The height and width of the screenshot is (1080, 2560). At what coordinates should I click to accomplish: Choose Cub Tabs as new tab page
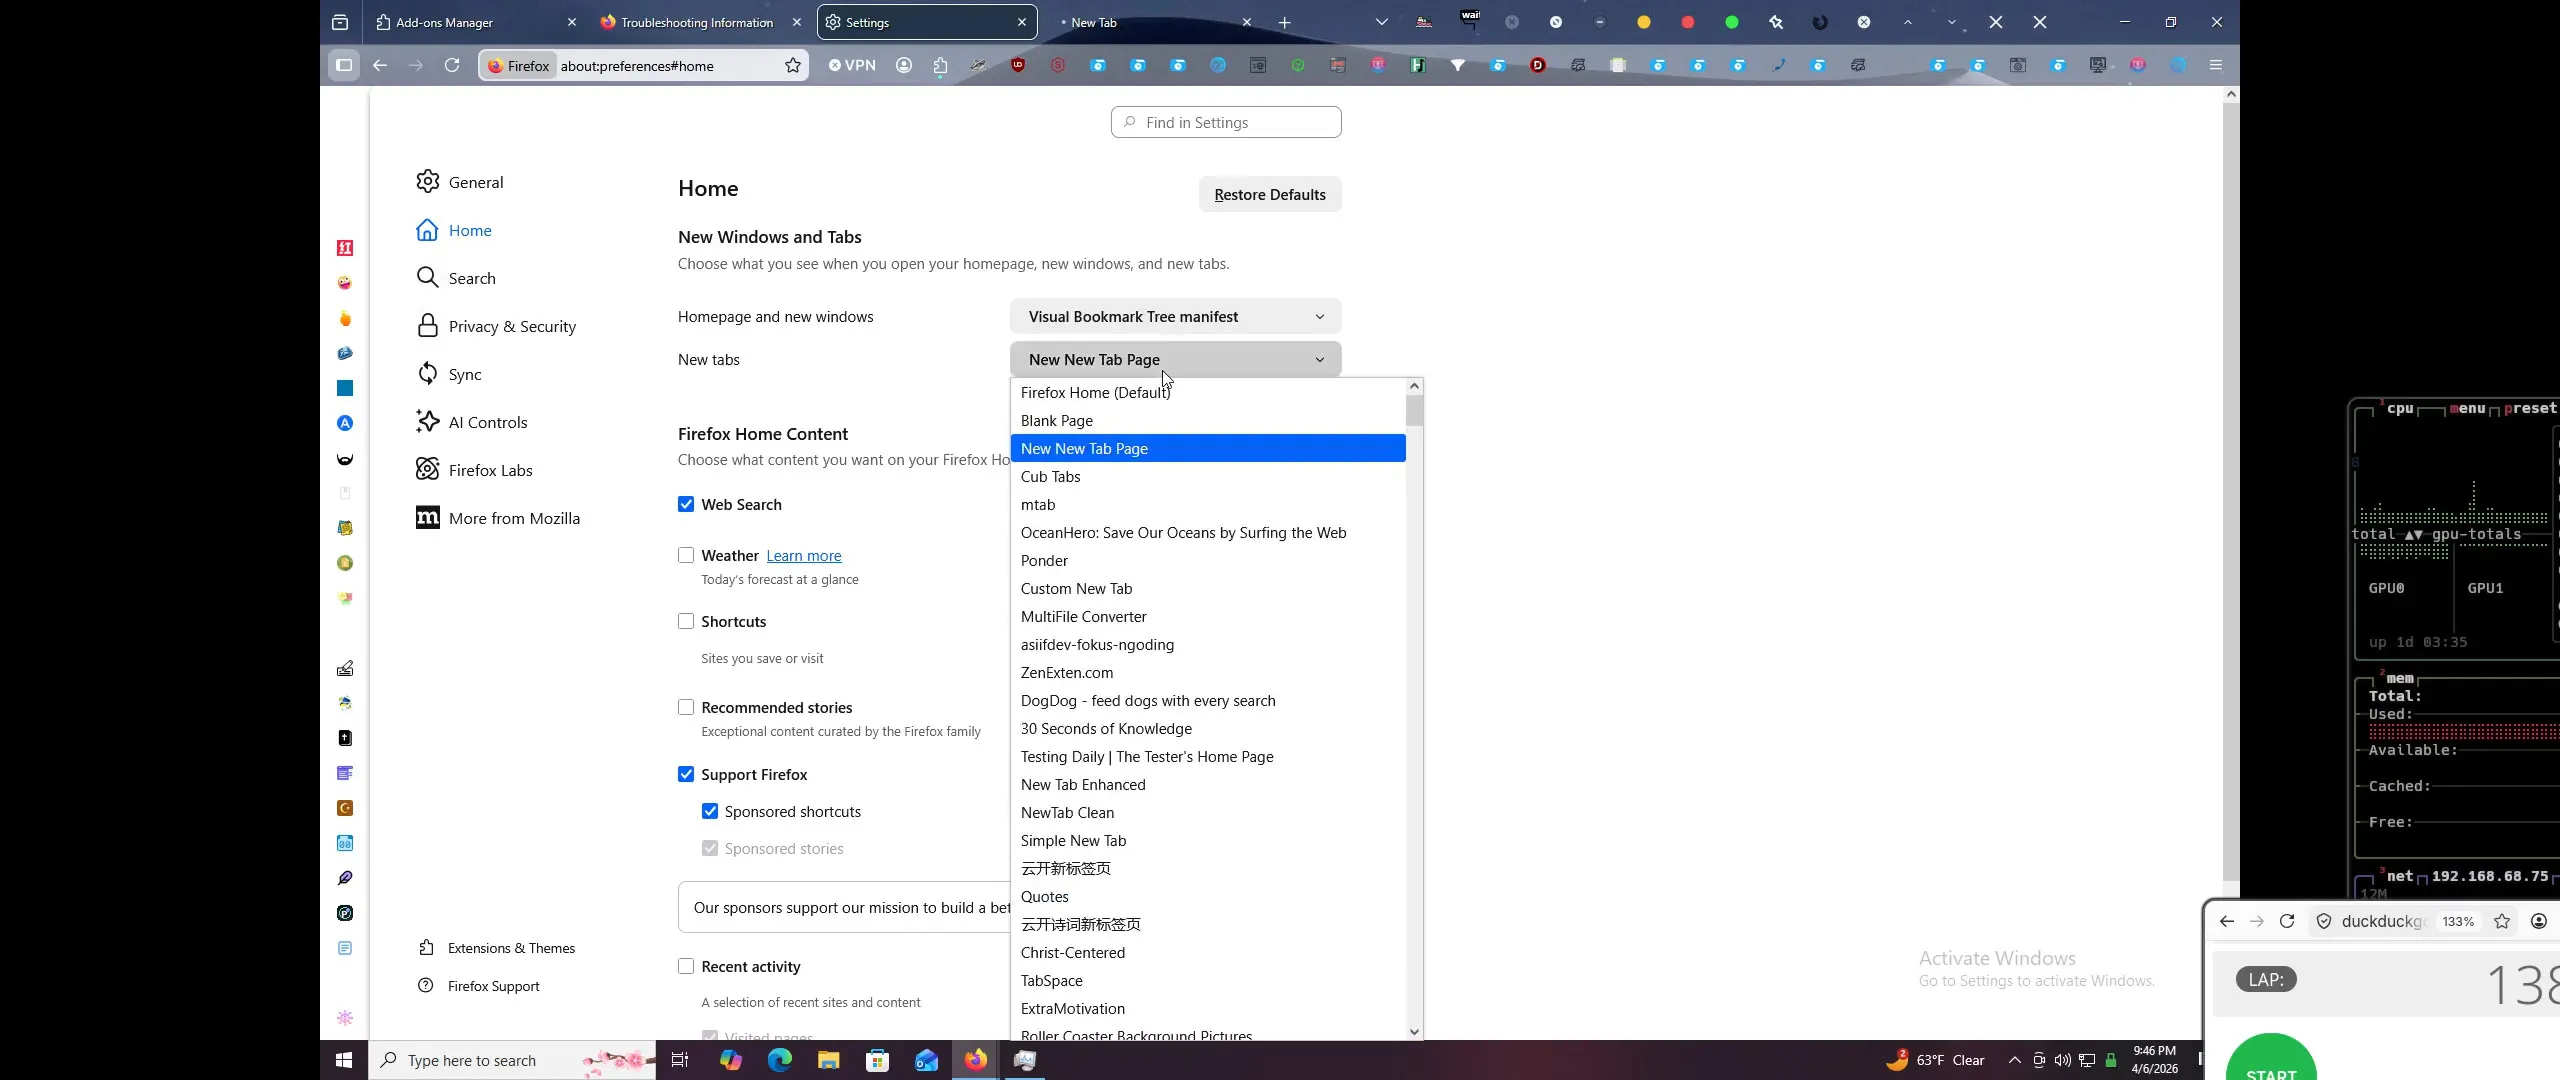[1051, 476]
